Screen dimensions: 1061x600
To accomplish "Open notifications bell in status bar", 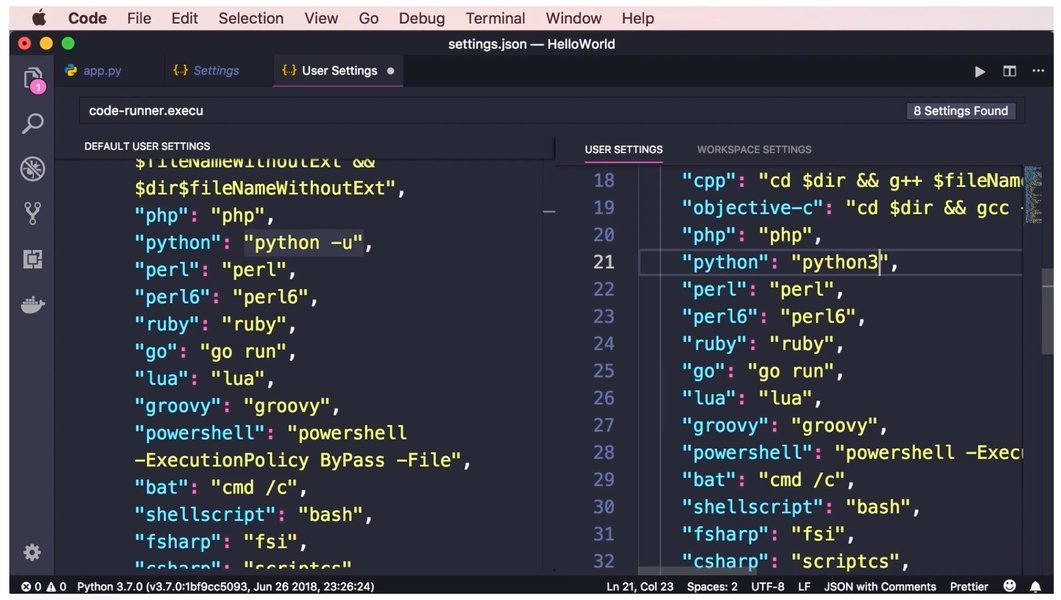I will 1035,586.
